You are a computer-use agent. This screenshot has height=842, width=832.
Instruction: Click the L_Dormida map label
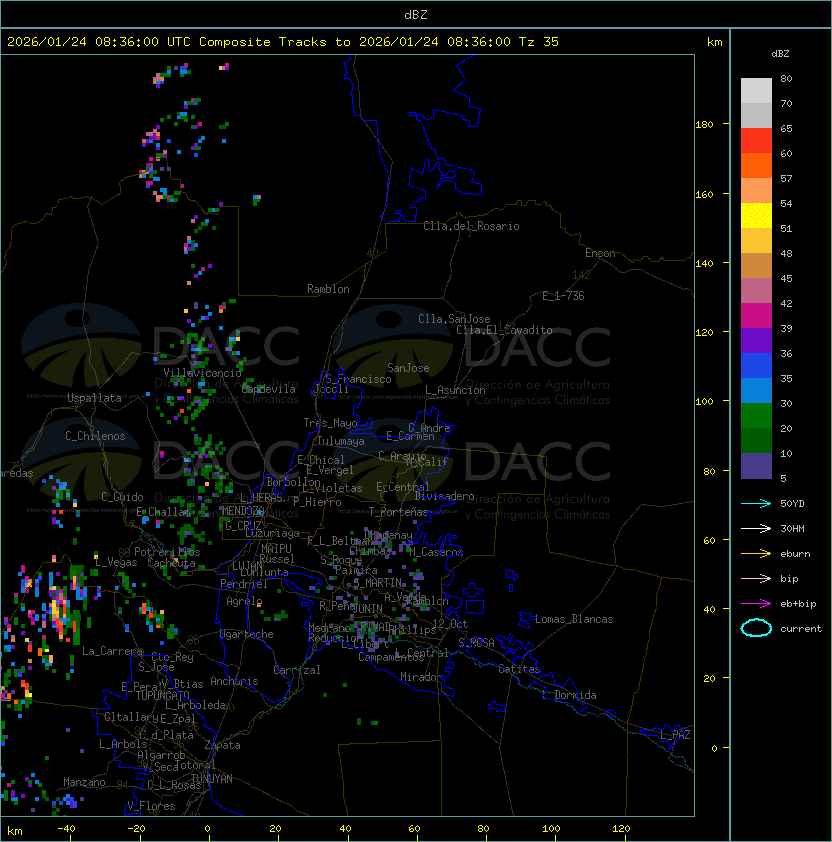[x=569, y=695]
